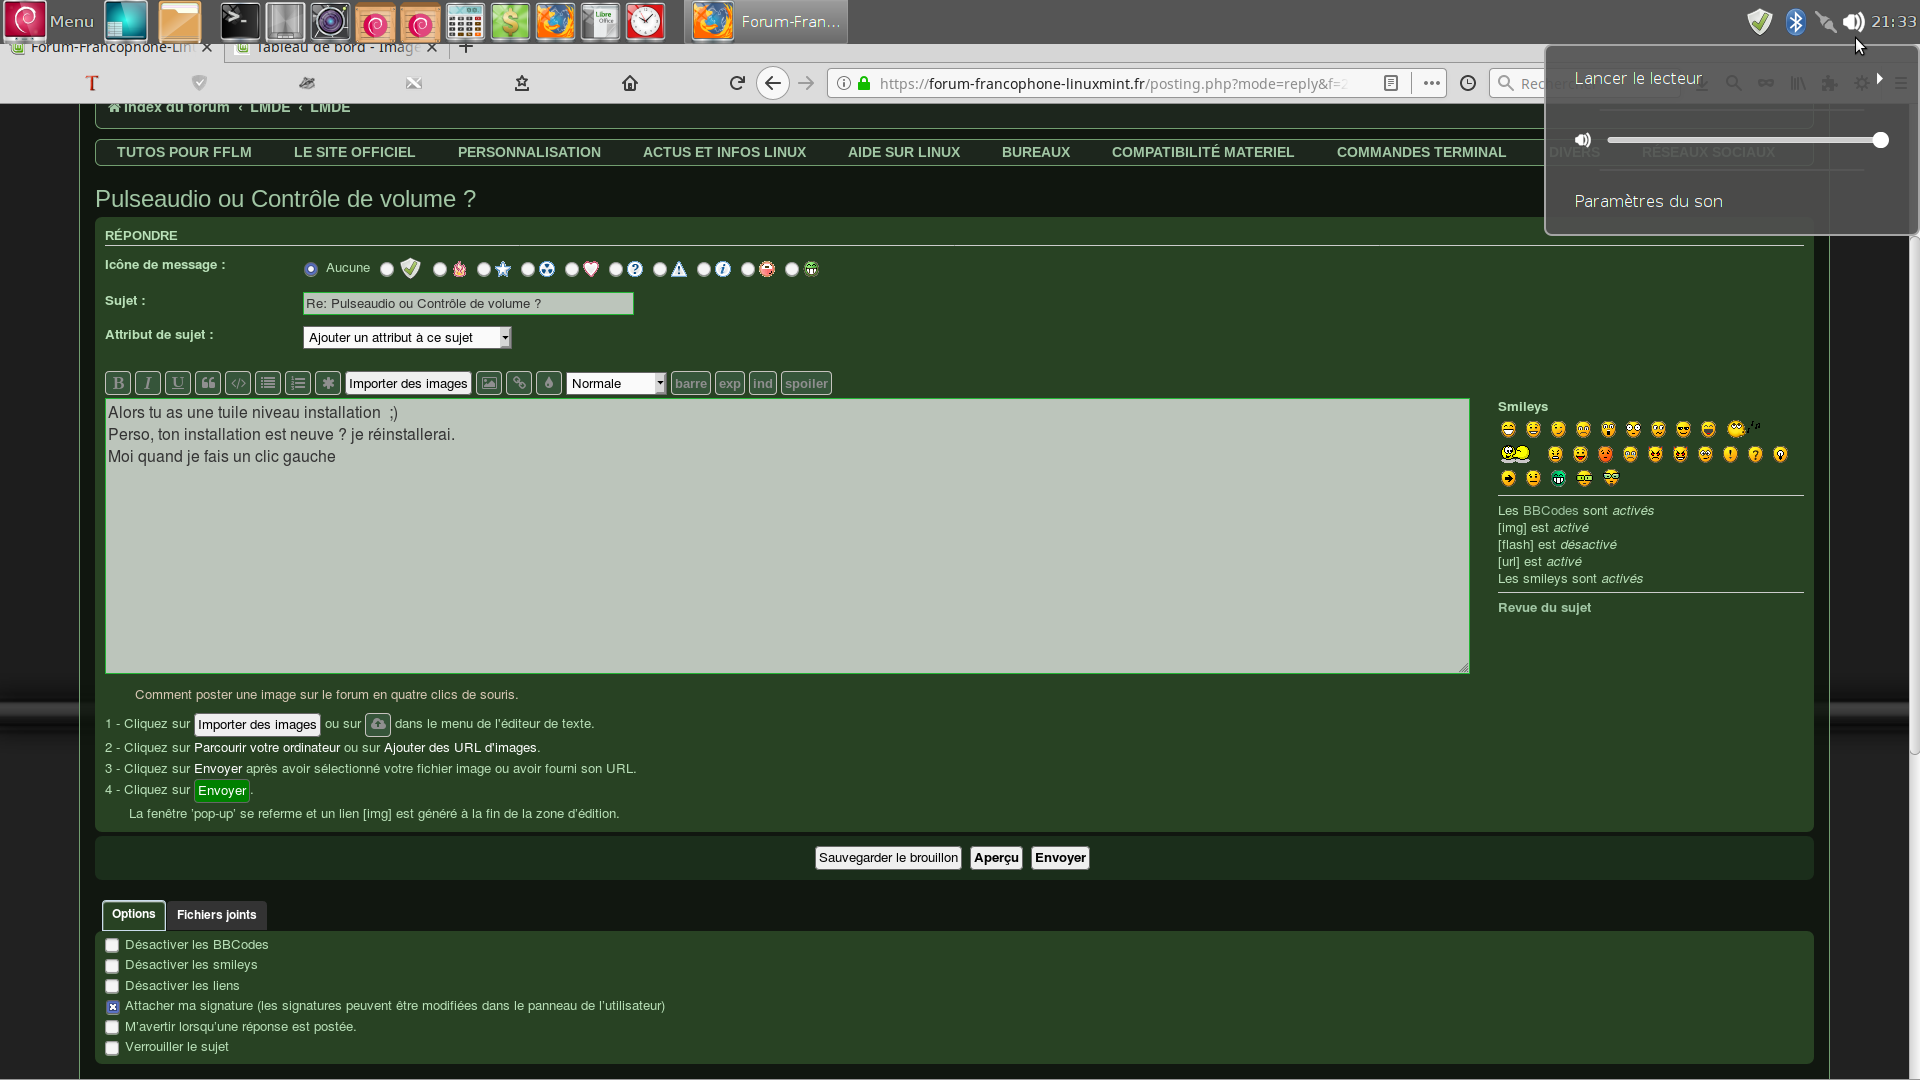Insert a quote block with the quote icon
Screen dimensions: 1920x1080
click(208, 383)
